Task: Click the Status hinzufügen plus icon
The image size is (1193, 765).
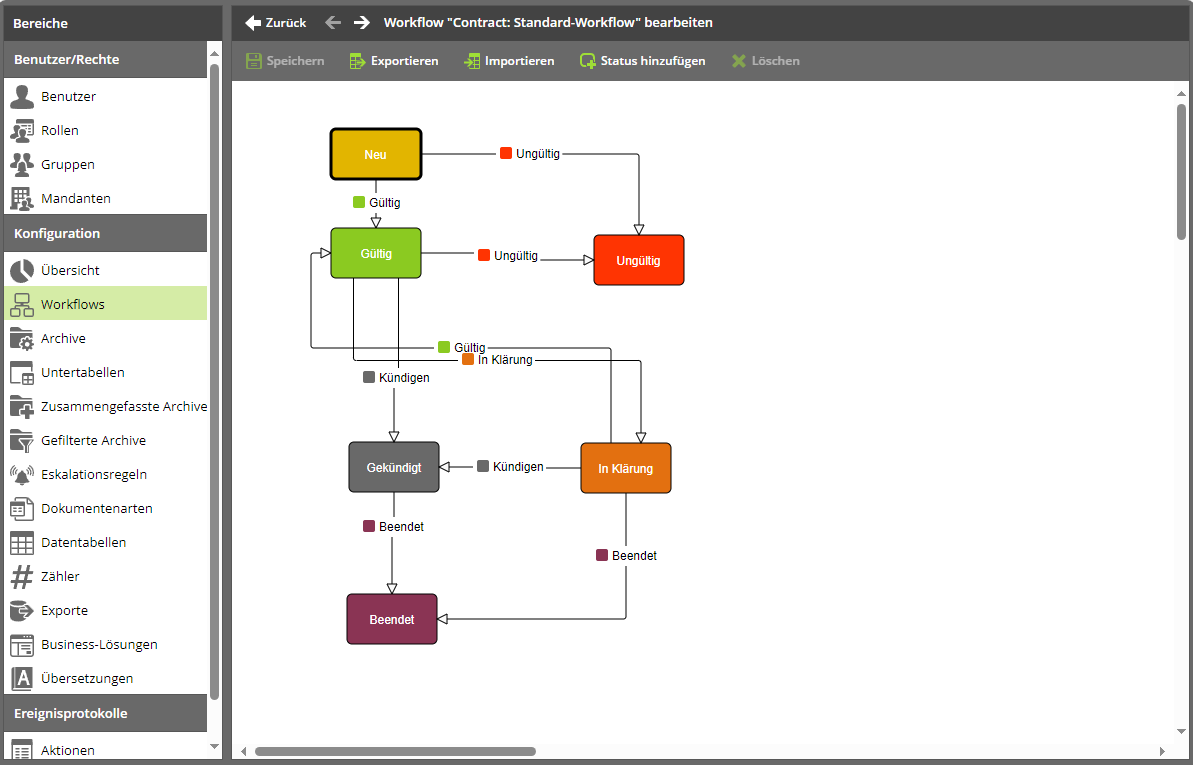Action: point(587,61)
